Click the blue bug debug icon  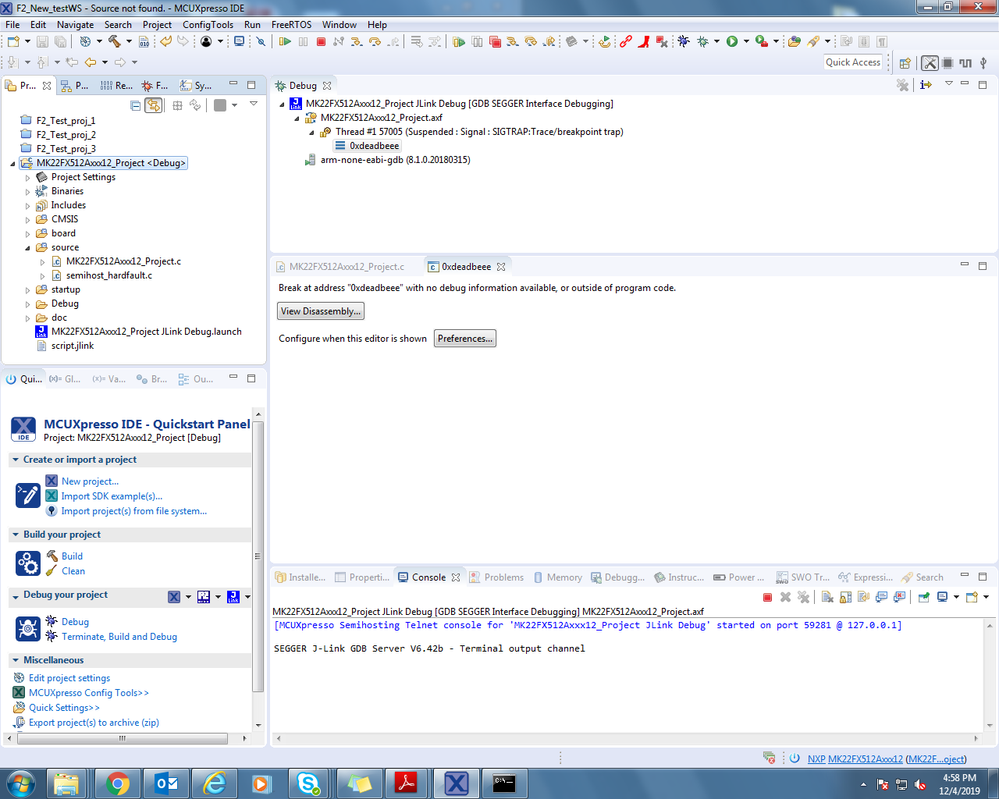pos(684,41)
